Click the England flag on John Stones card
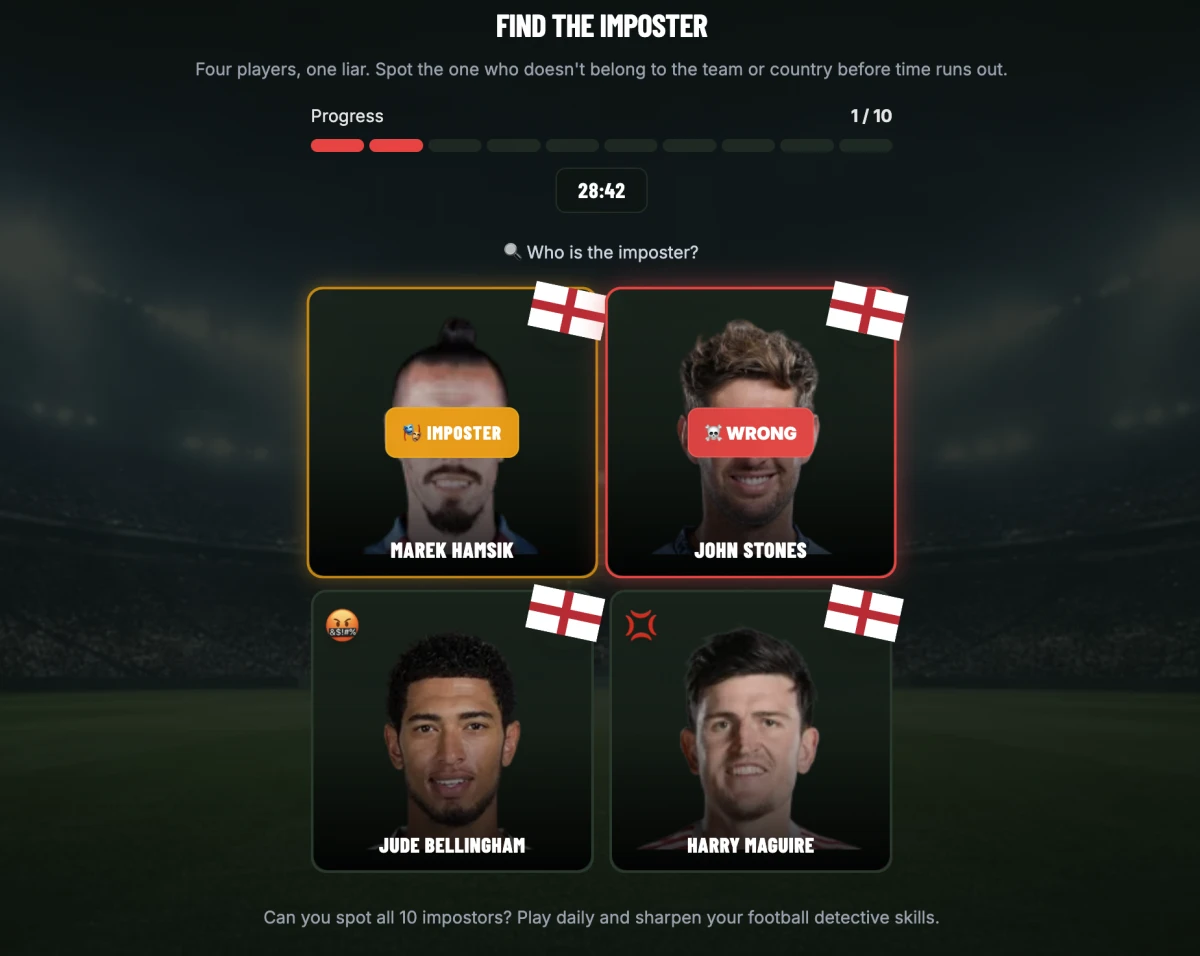The width and height of the screenshot is (1200, 956). point(867,310)
